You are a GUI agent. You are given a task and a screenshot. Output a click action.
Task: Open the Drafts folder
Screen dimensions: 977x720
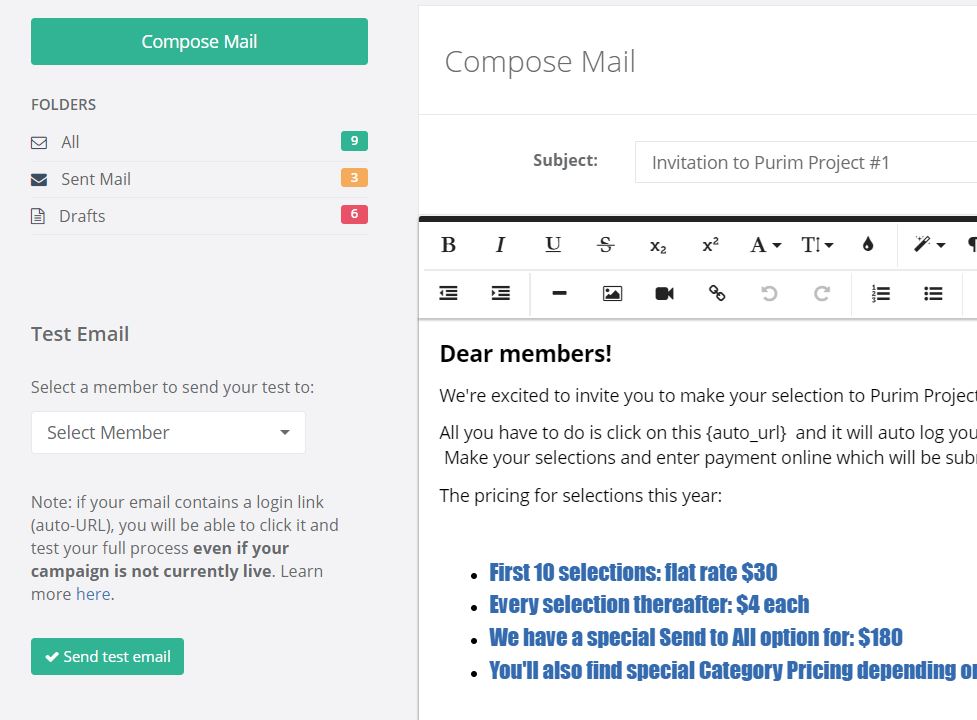pos(82,216)
